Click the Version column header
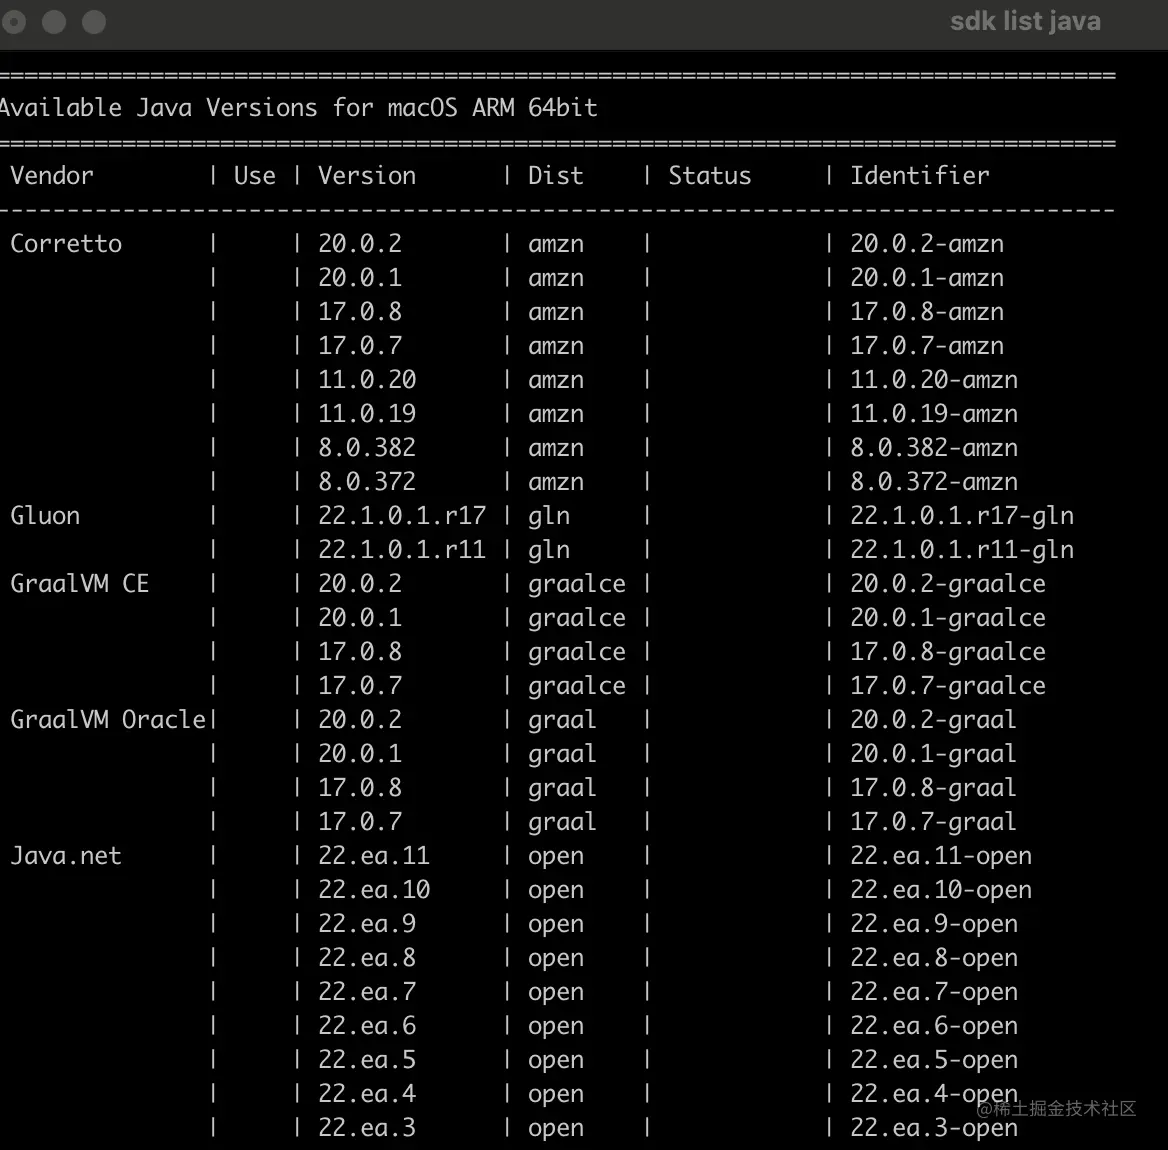 [x=366, y=176]
